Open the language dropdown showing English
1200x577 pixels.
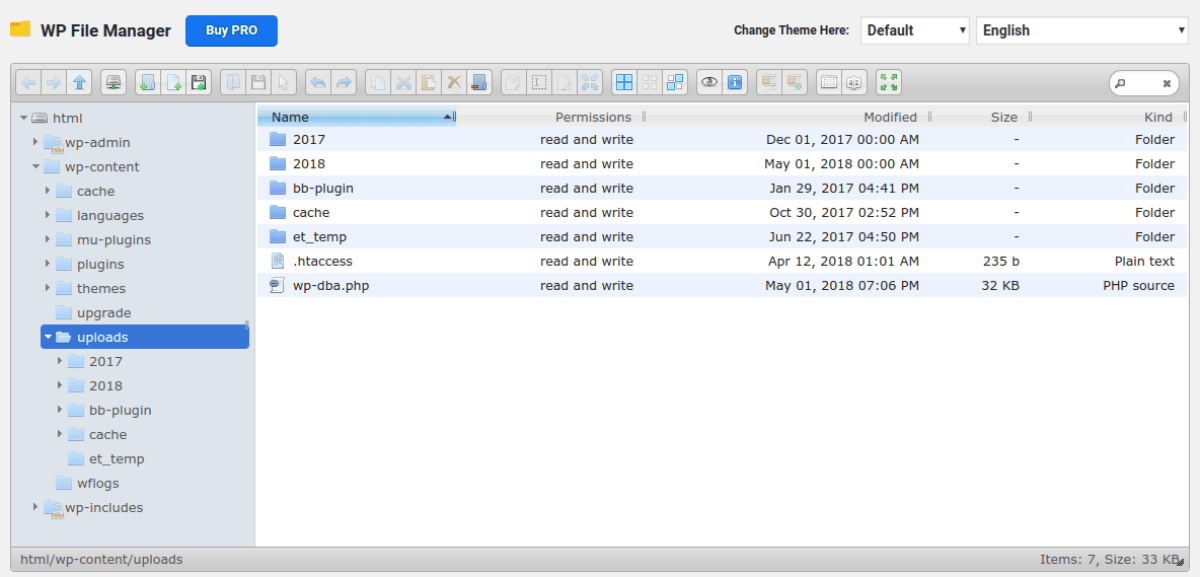[x=1082, y=30]
